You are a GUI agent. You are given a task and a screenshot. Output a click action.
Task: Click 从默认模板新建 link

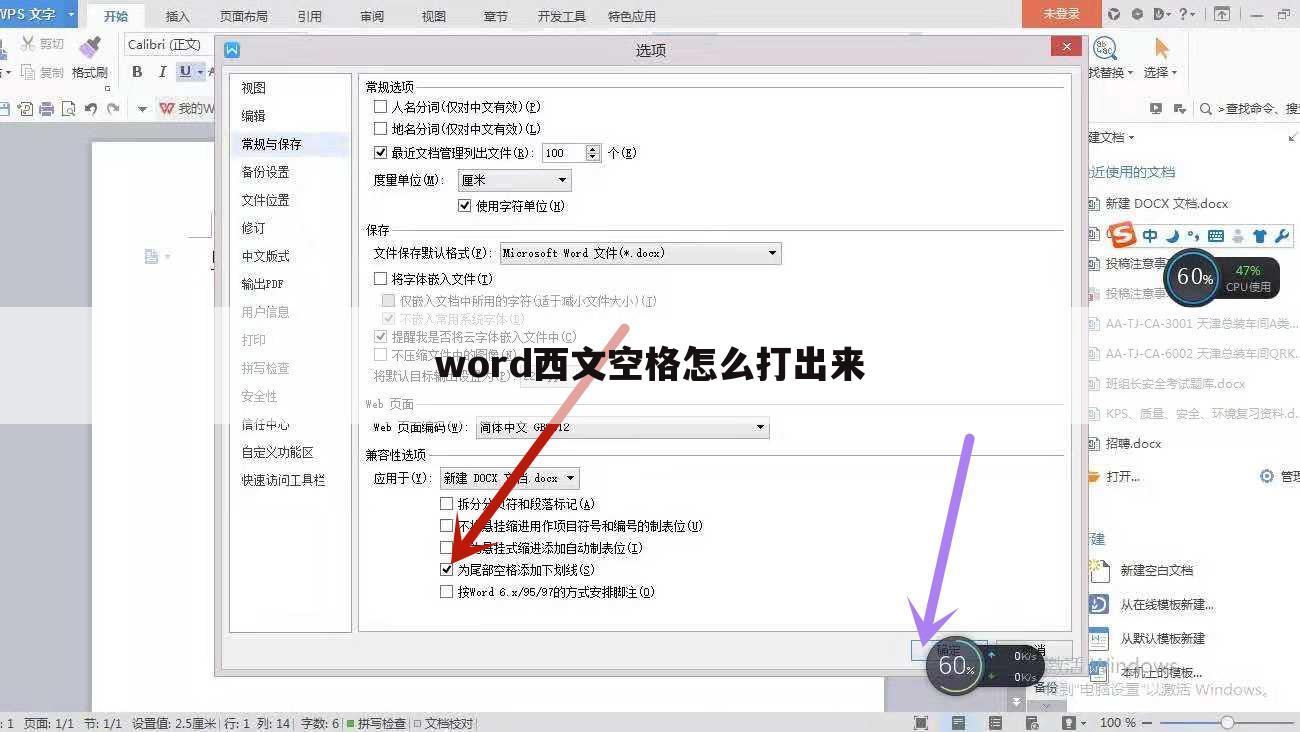coord(1162,638)
